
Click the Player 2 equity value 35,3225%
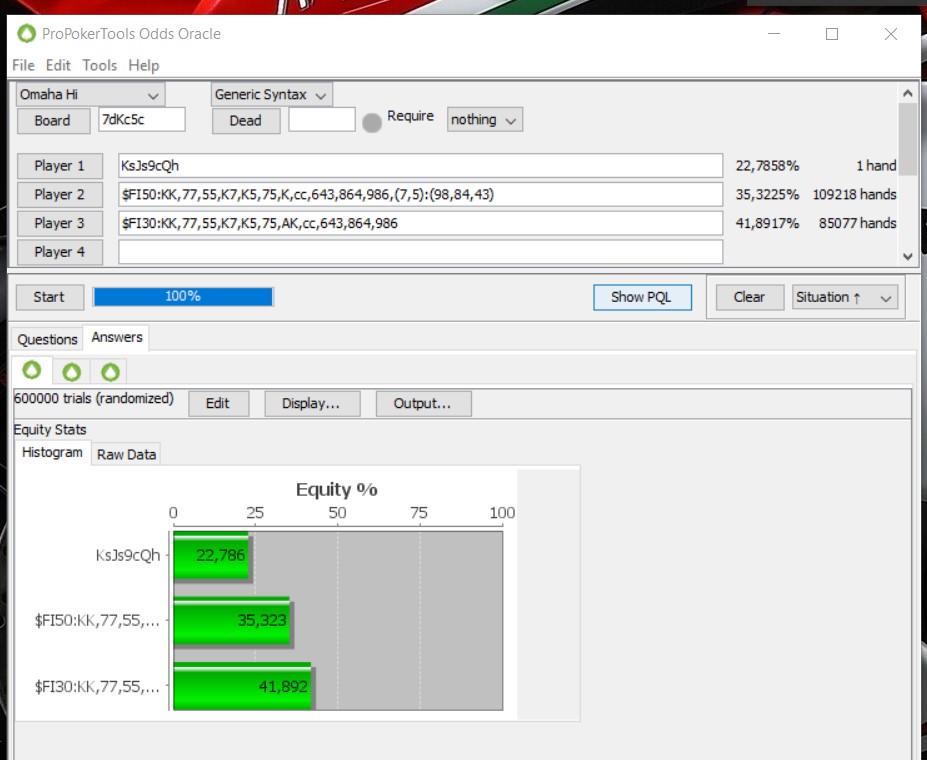click(x=767, y=194)
